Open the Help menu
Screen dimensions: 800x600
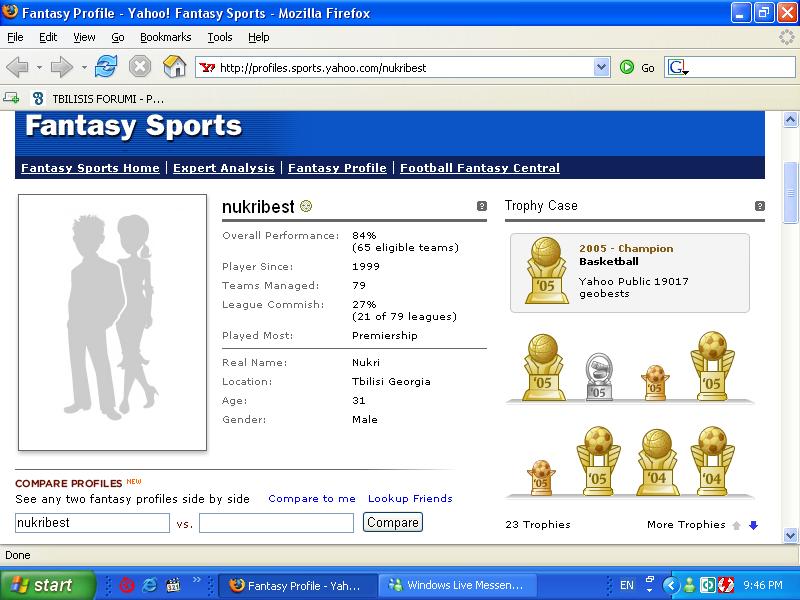(x=259, y=37)
